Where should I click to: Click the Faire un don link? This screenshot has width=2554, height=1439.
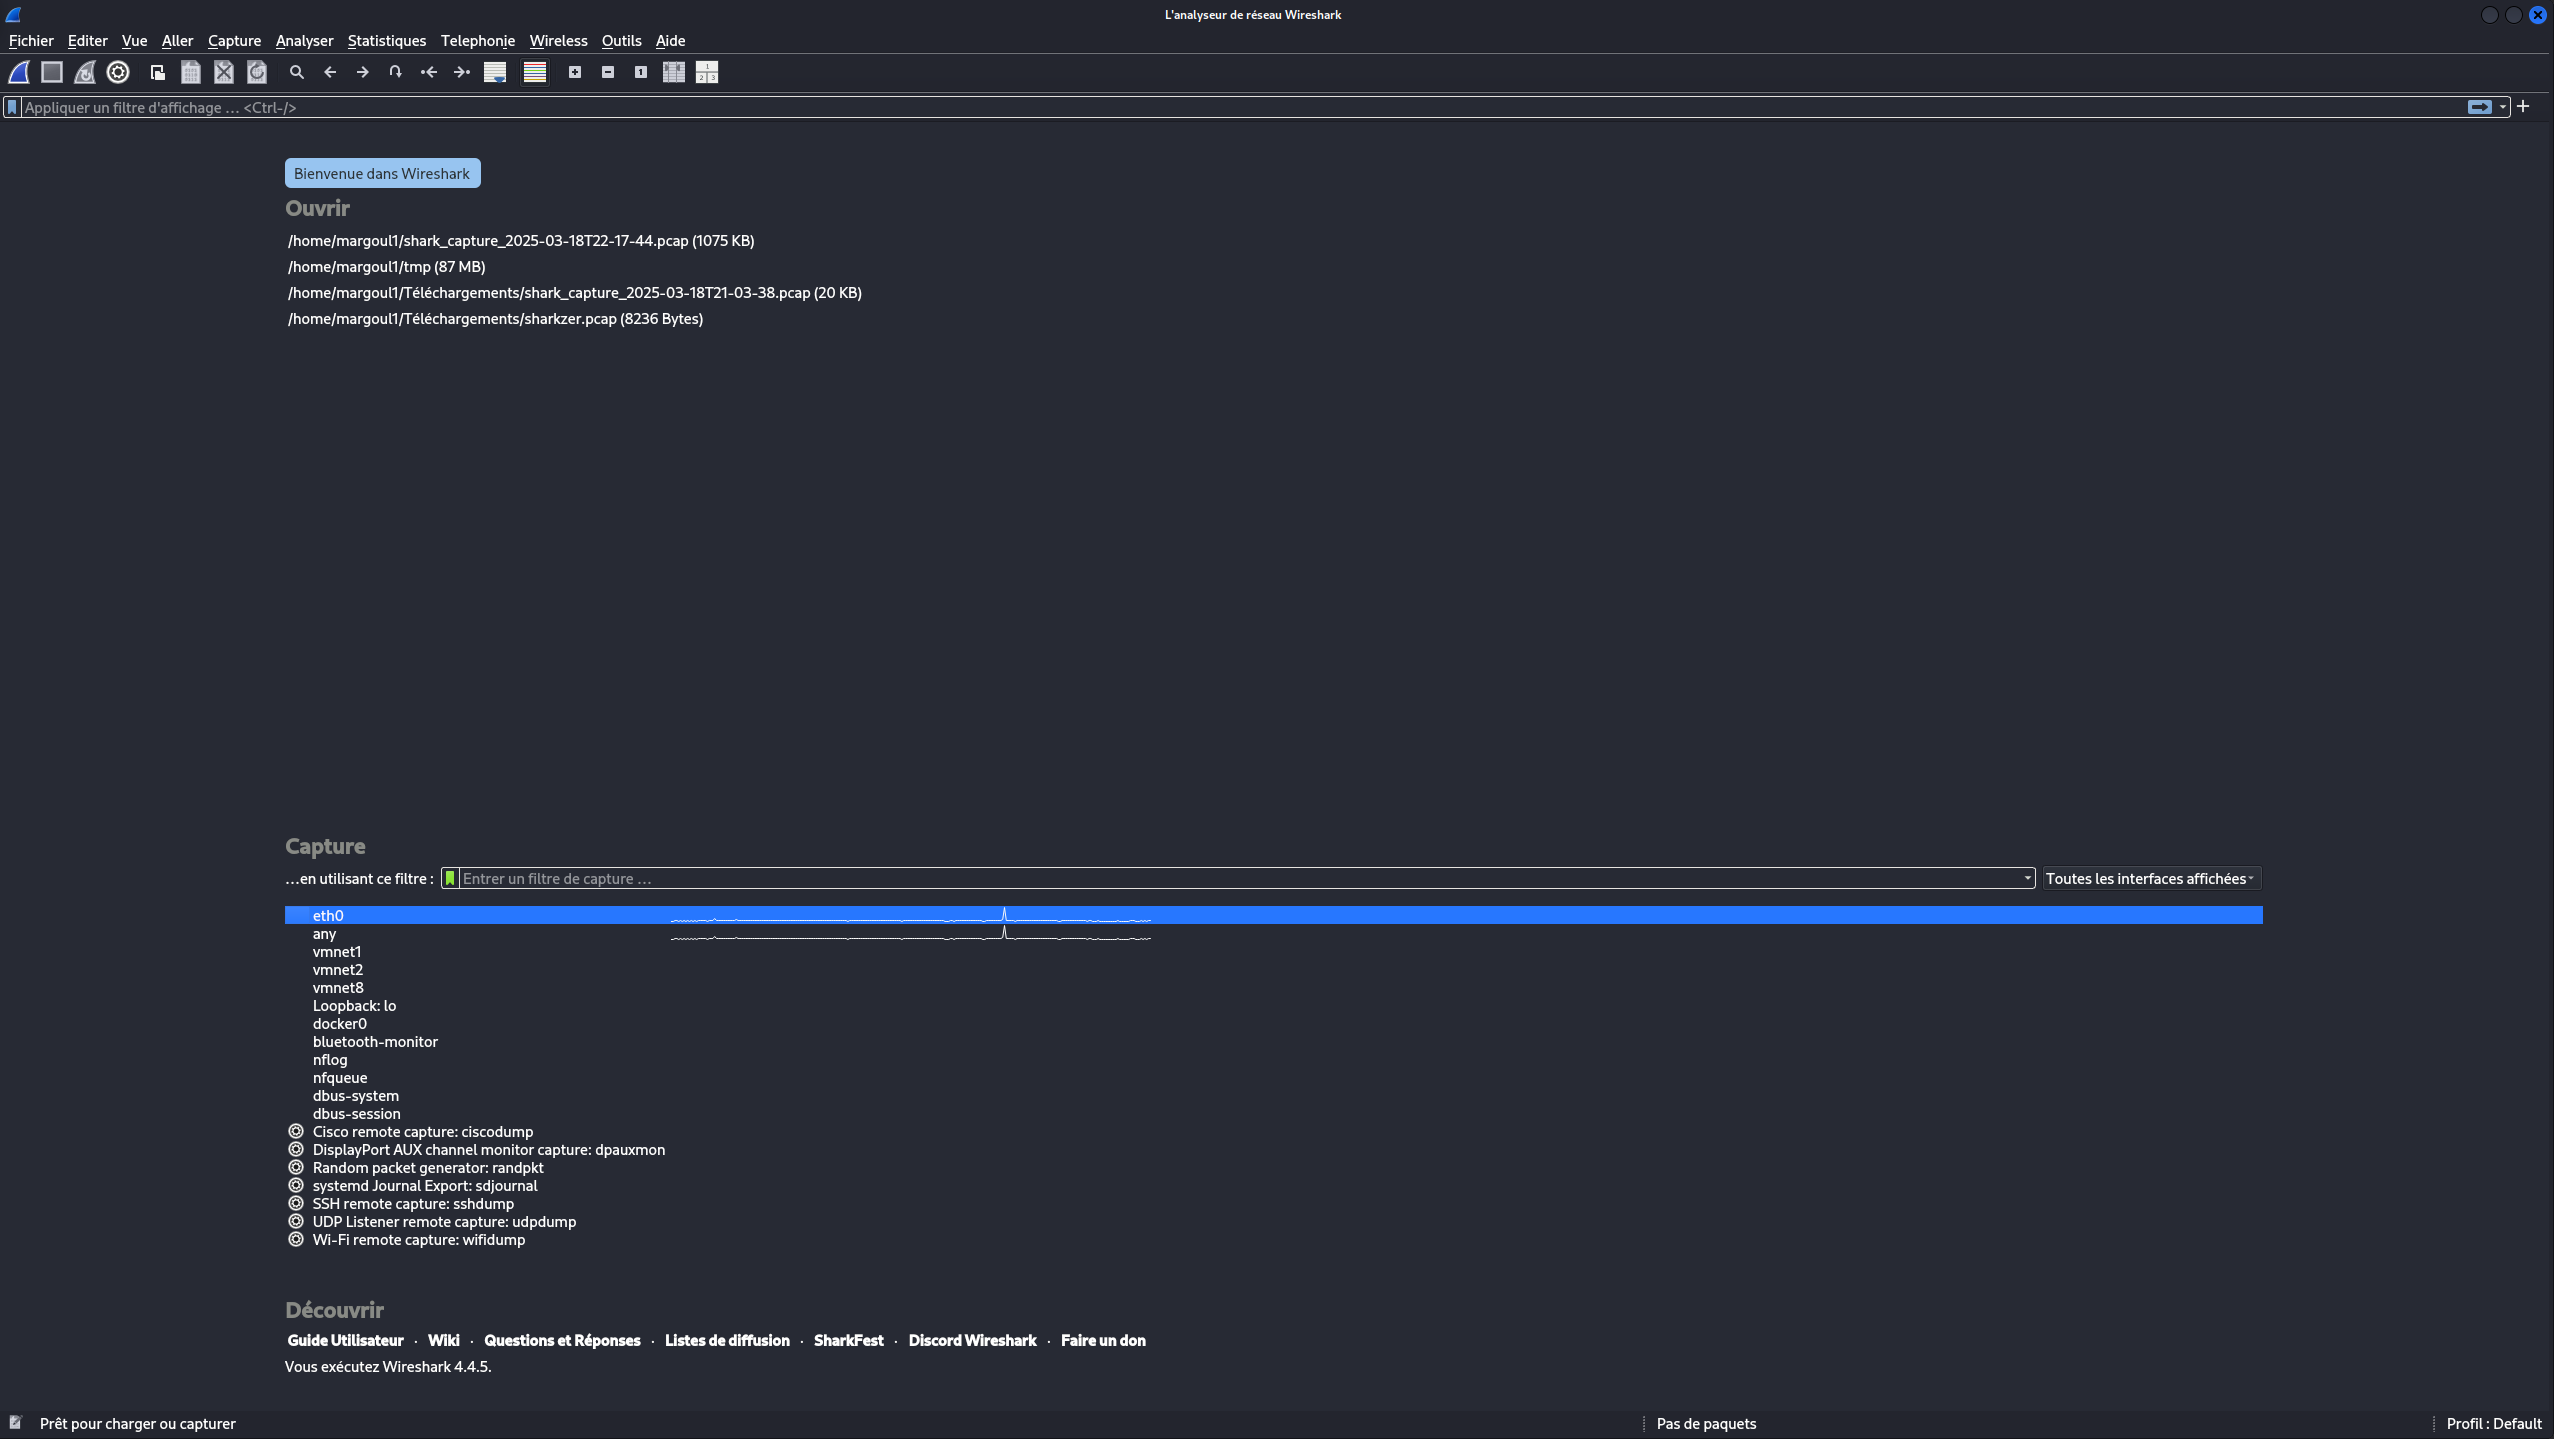coord(1103,1340)
